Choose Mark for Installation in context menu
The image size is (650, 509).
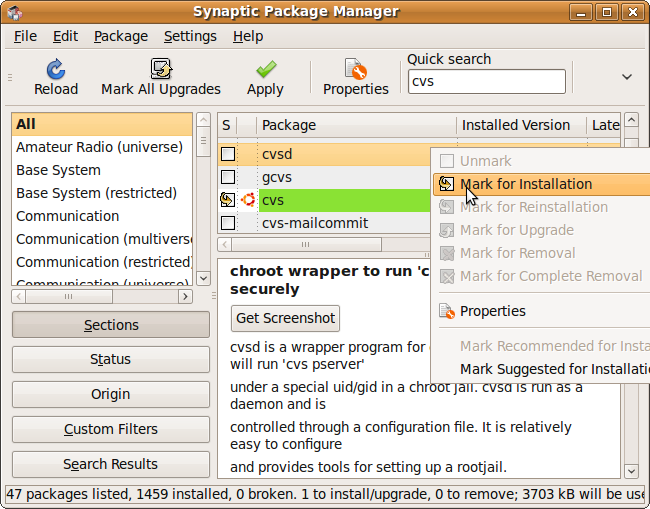coord(541,184)
